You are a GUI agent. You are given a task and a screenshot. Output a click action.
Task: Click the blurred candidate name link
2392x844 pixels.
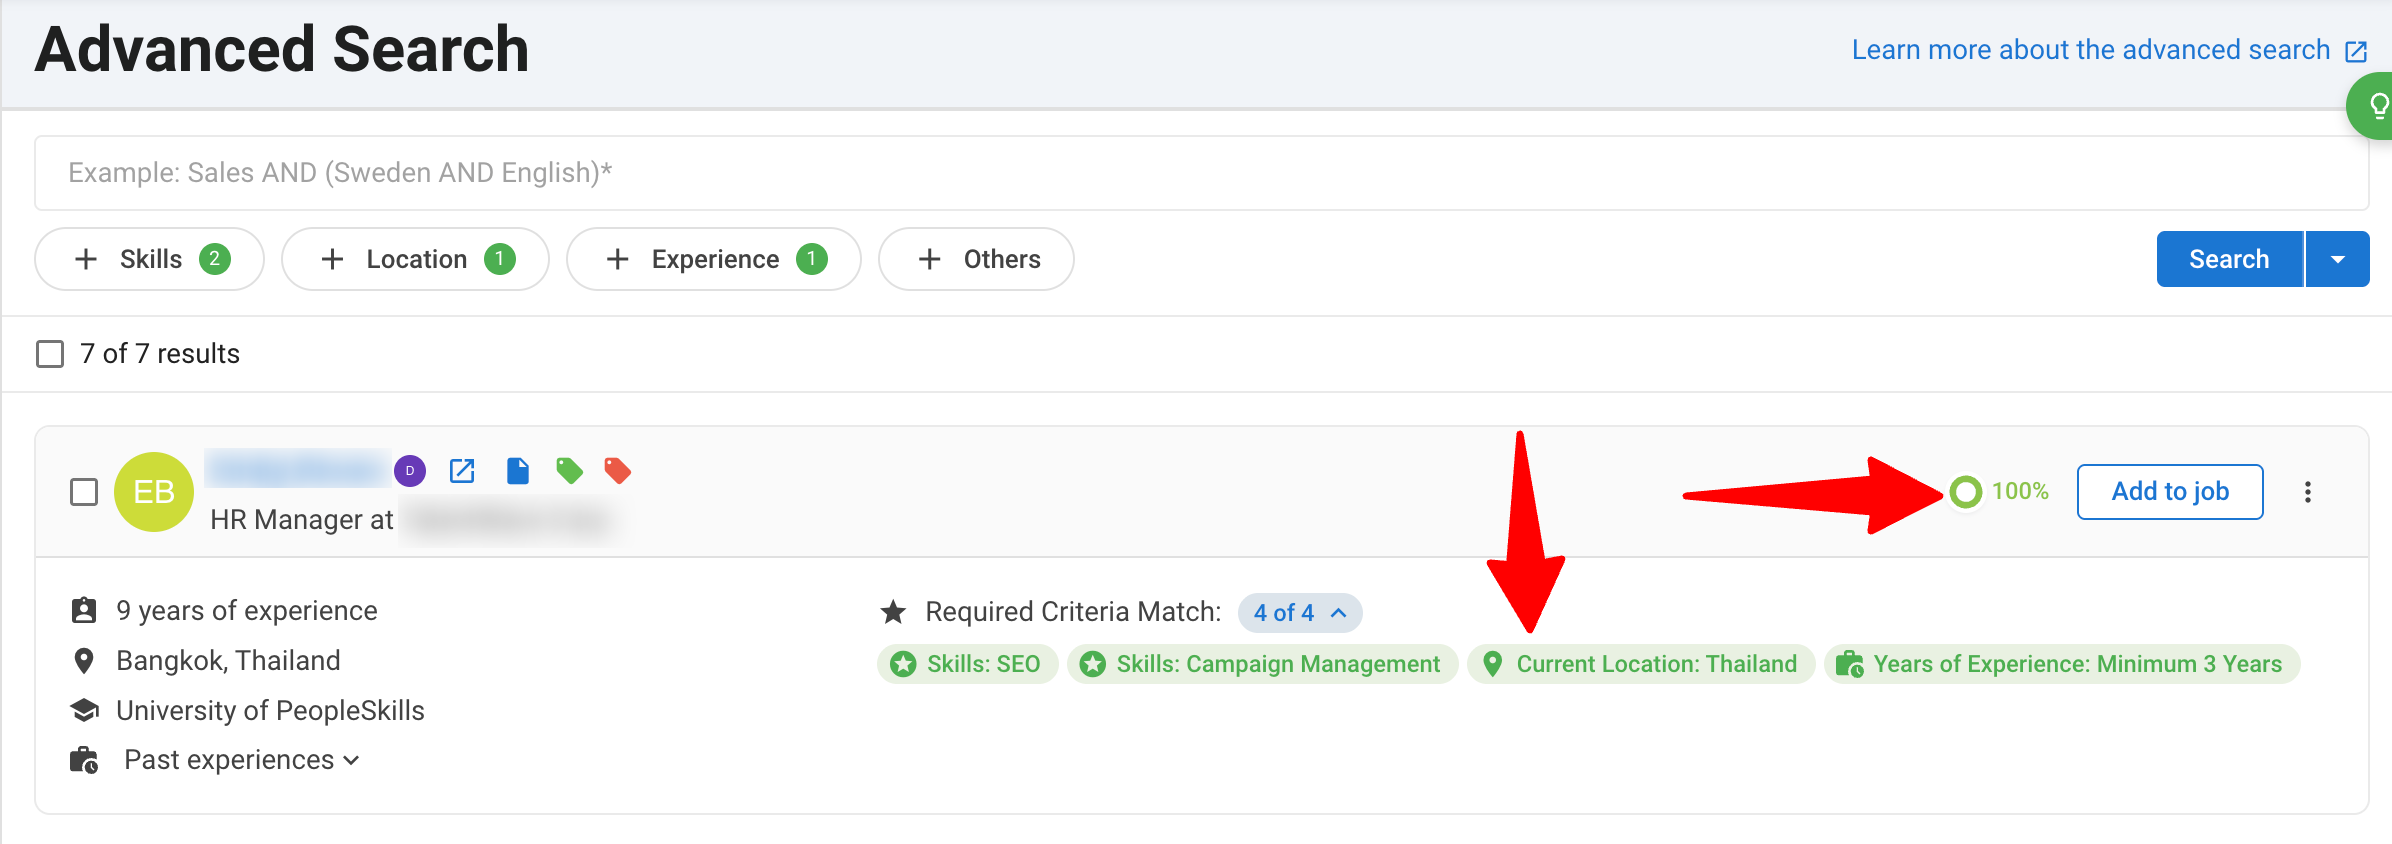click(296, 468)
